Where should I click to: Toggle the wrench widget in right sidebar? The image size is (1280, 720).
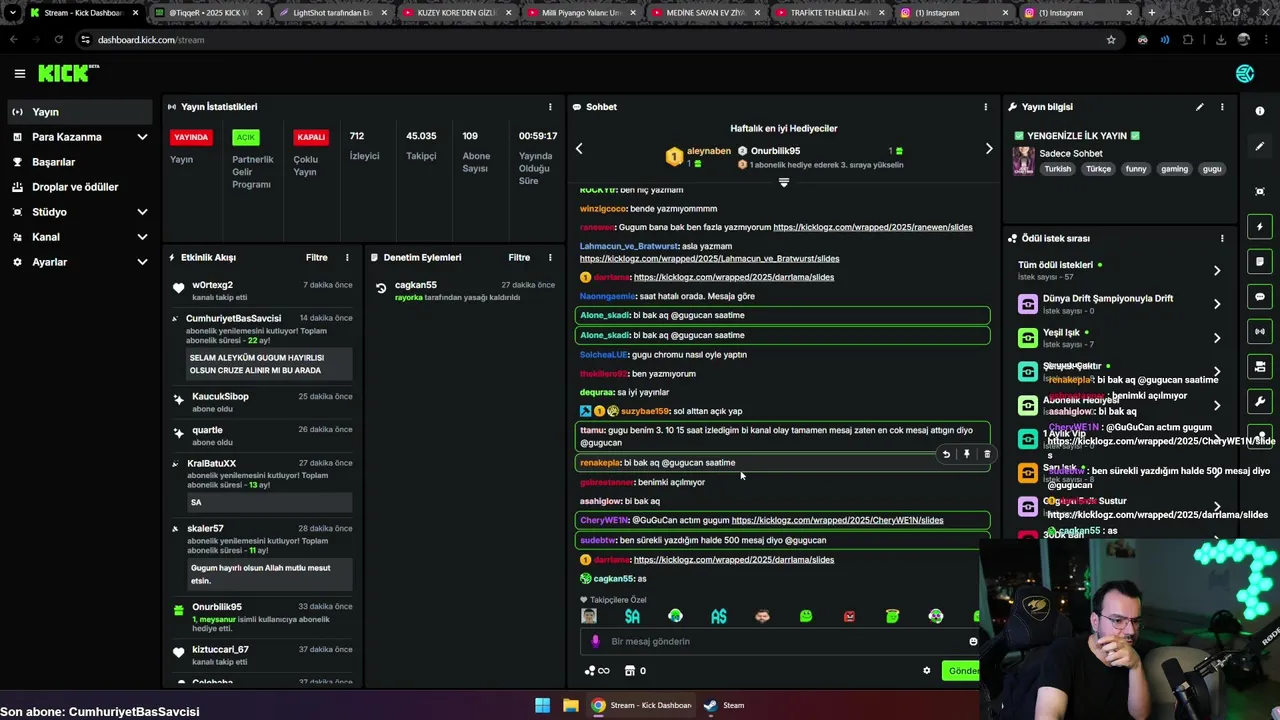click(1260, 401)
